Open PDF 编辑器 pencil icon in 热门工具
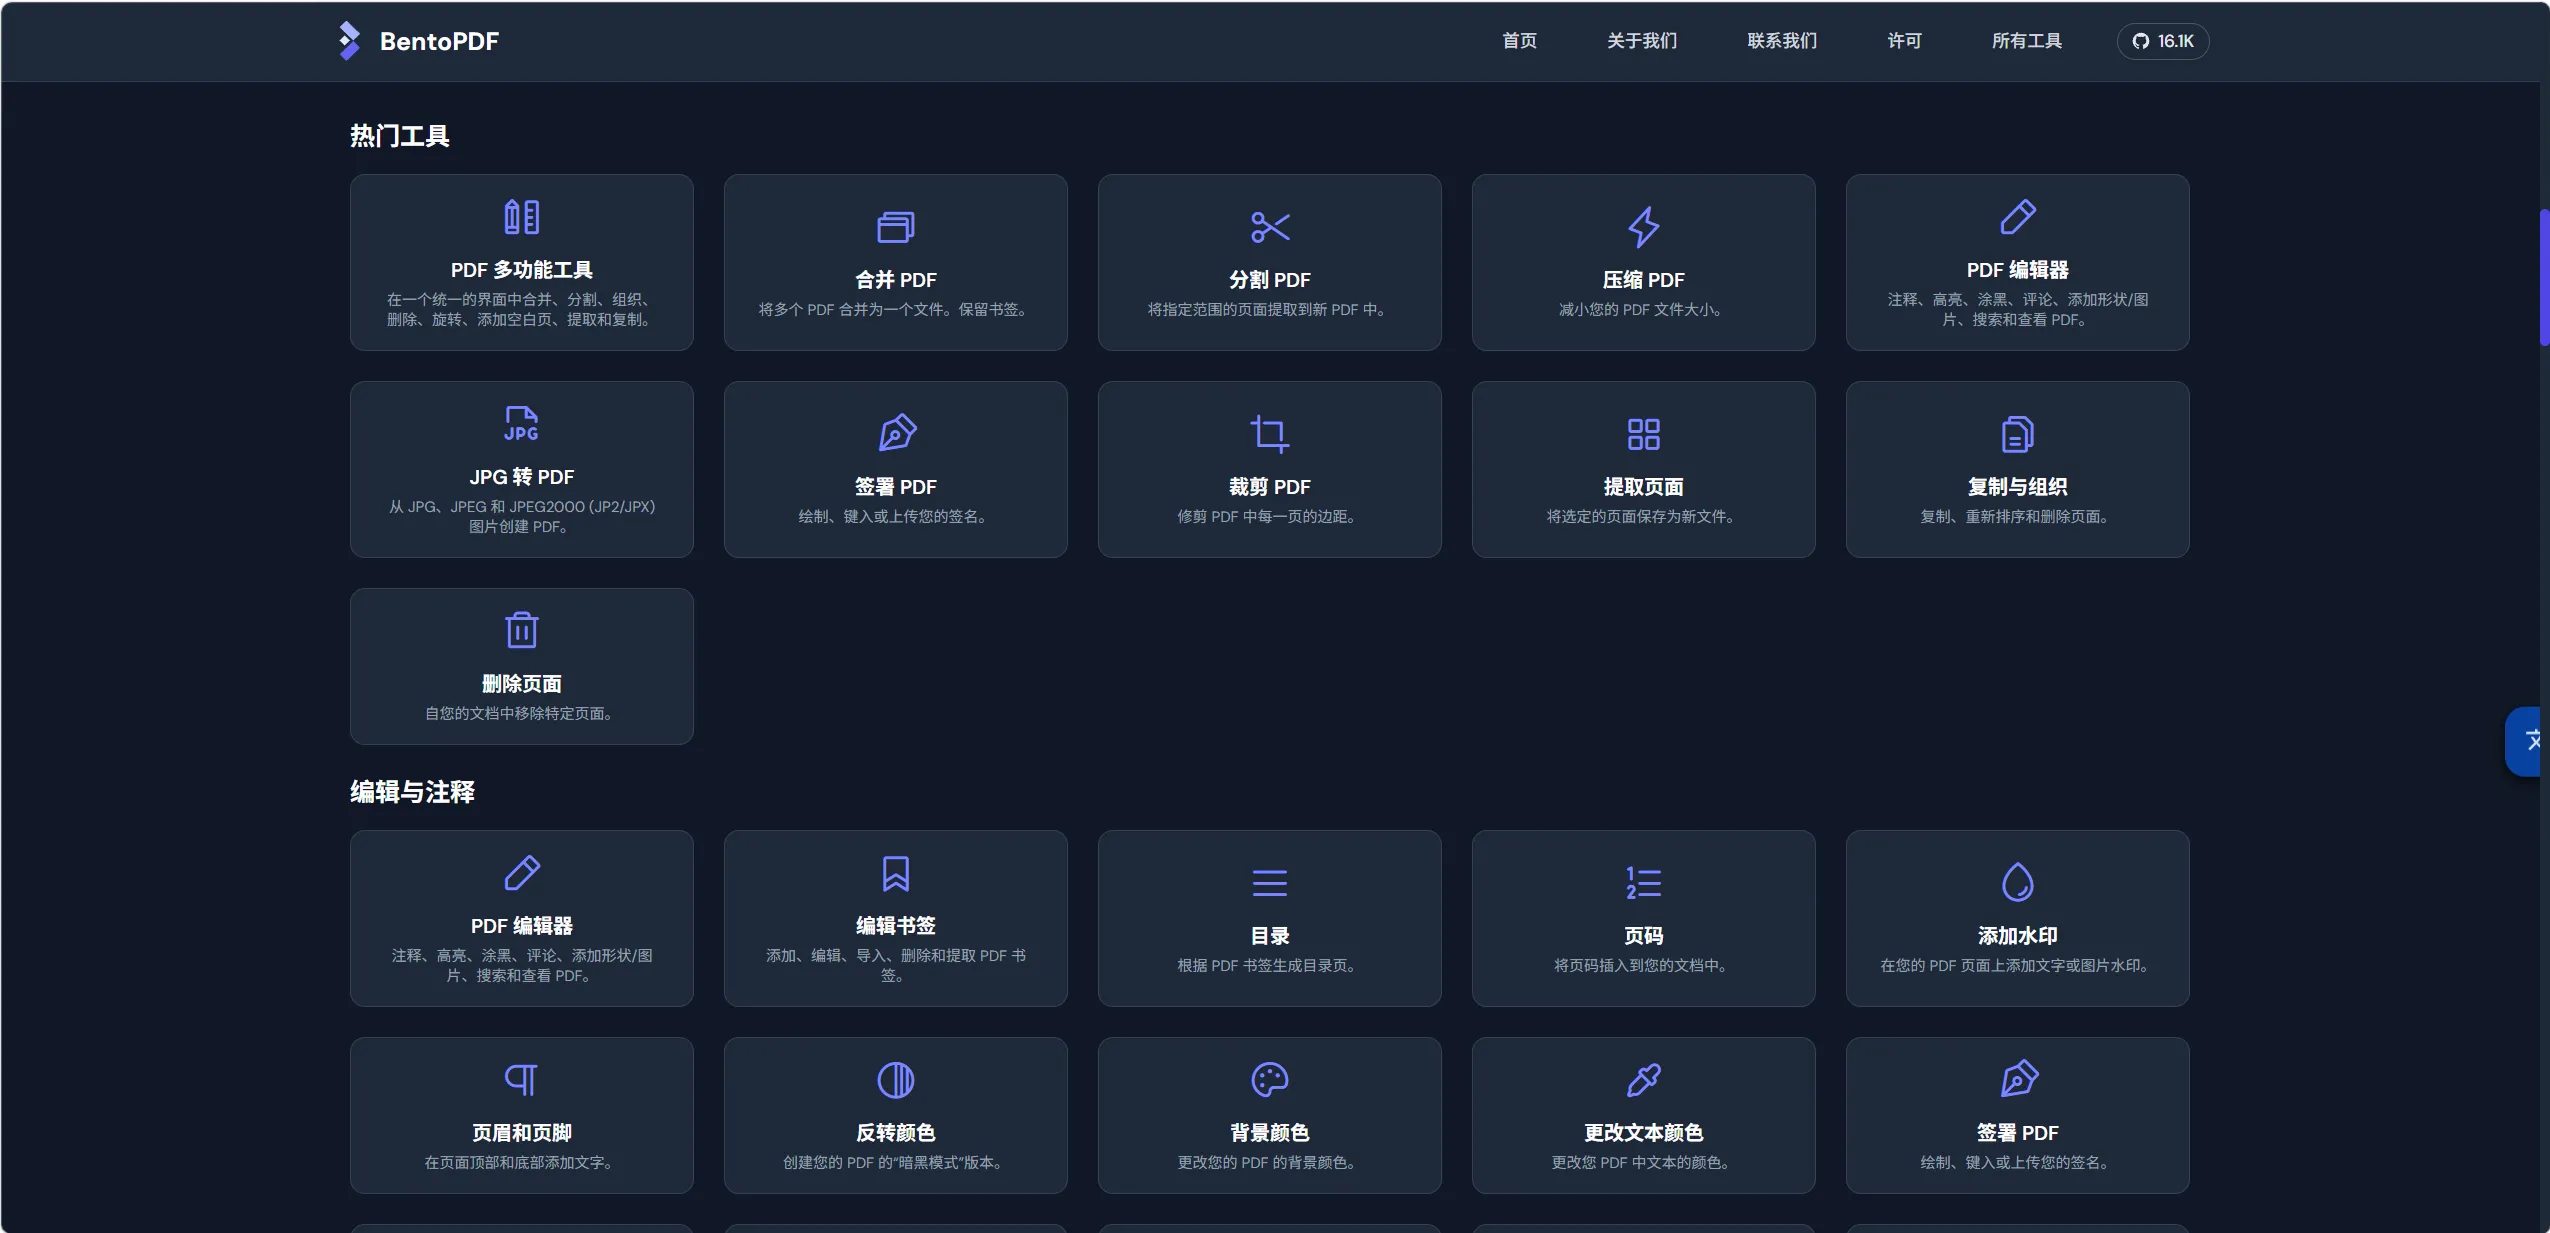Screen dimensions: 2550x1233 pos(2017,217)
